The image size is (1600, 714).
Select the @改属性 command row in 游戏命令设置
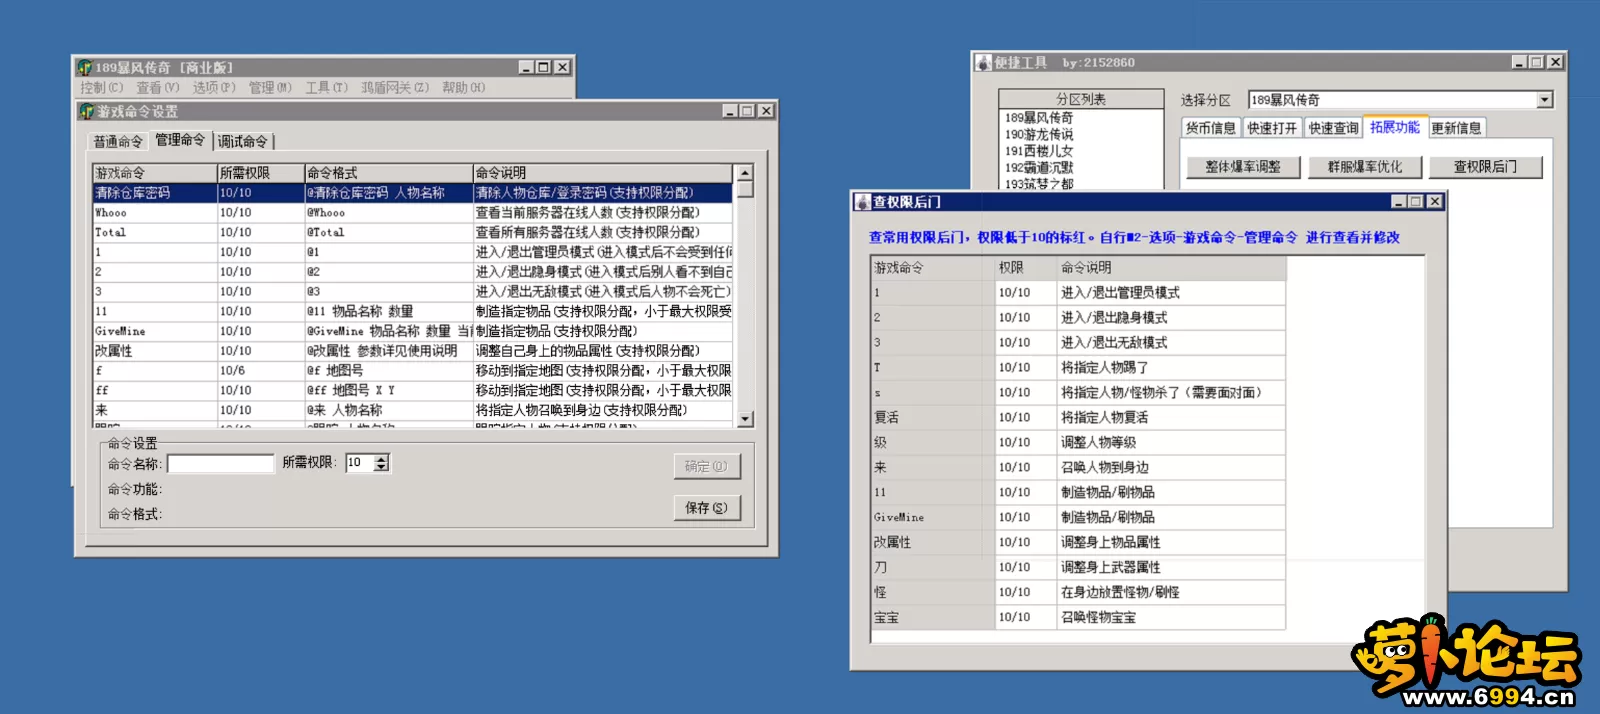pos(413,351)
